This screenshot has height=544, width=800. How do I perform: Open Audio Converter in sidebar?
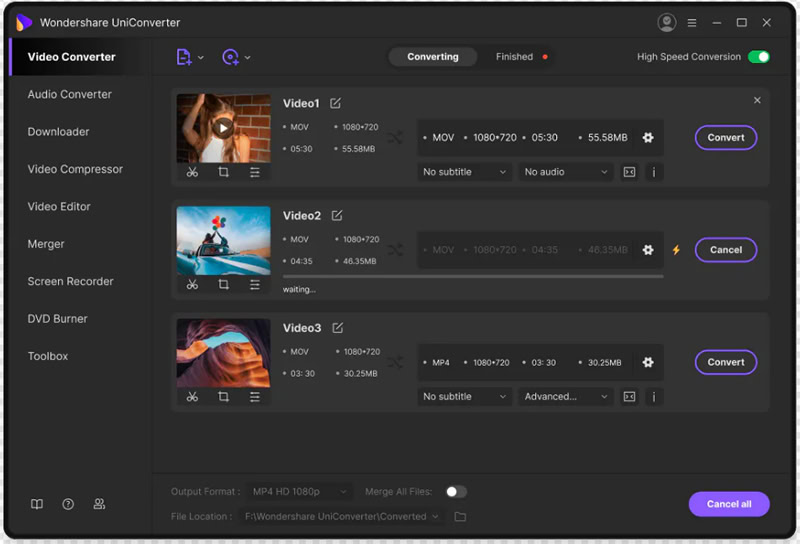coord(69,94)
